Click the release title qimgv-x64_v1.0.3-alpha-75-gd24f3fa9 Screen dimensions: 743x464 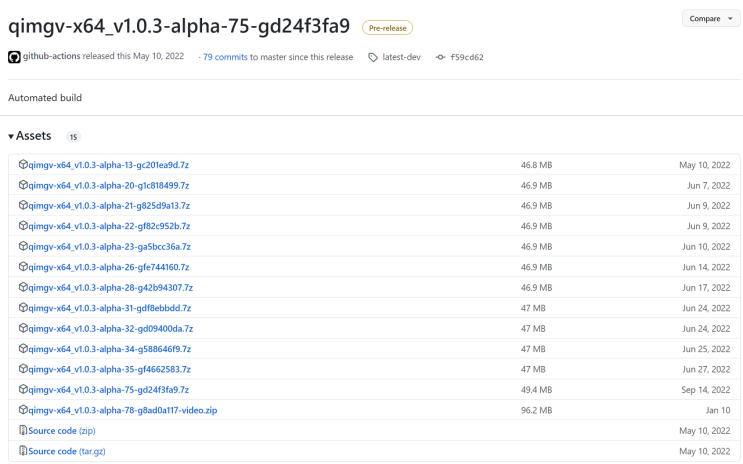(x=179, y=26)
